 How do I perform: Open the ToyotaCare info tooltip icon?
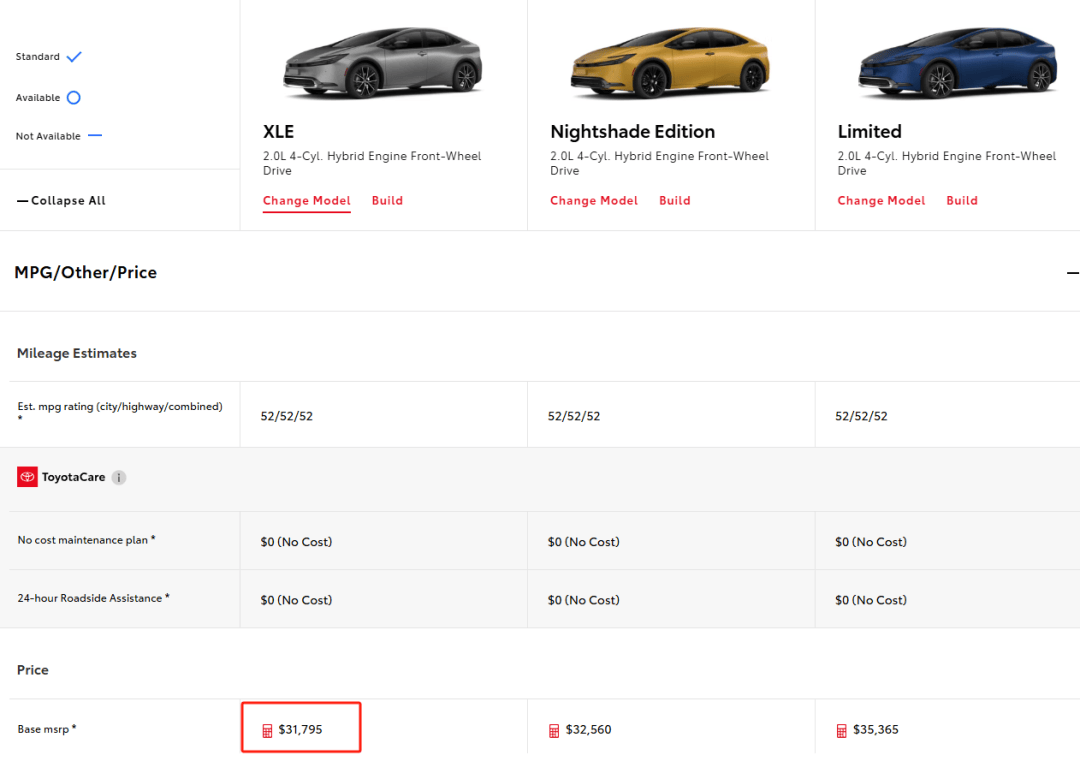(119, 478)
